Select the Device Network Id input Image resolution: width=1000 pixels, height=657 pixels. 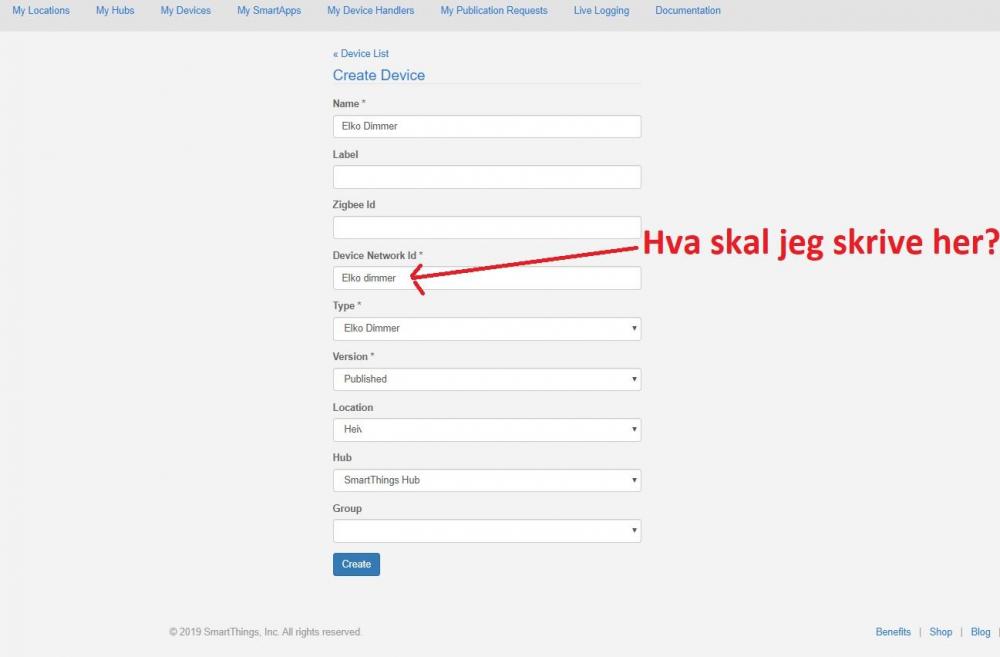tap(486, 278)
